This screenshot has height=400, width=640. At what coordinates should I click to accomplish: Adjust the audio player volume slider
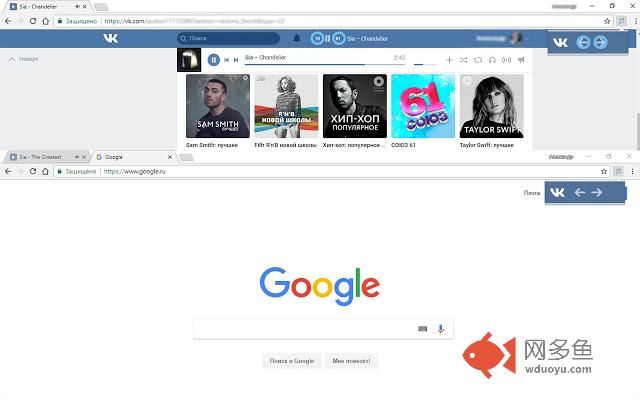[425, 64]
